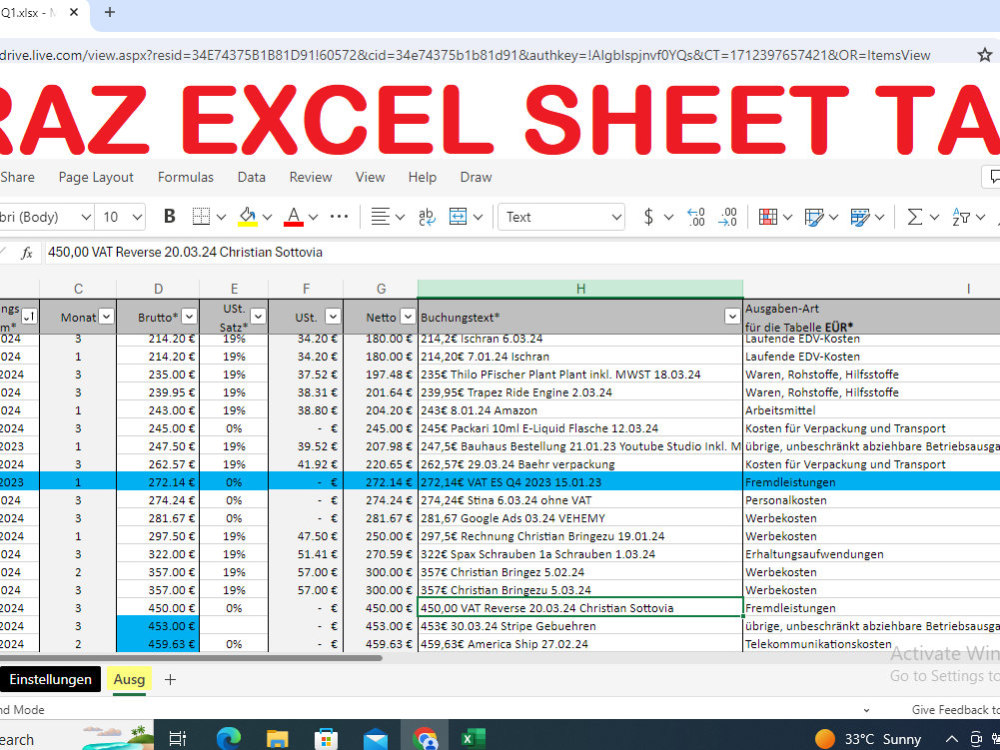
Task: Click currency format dollar icon
Action: (649, 217)
